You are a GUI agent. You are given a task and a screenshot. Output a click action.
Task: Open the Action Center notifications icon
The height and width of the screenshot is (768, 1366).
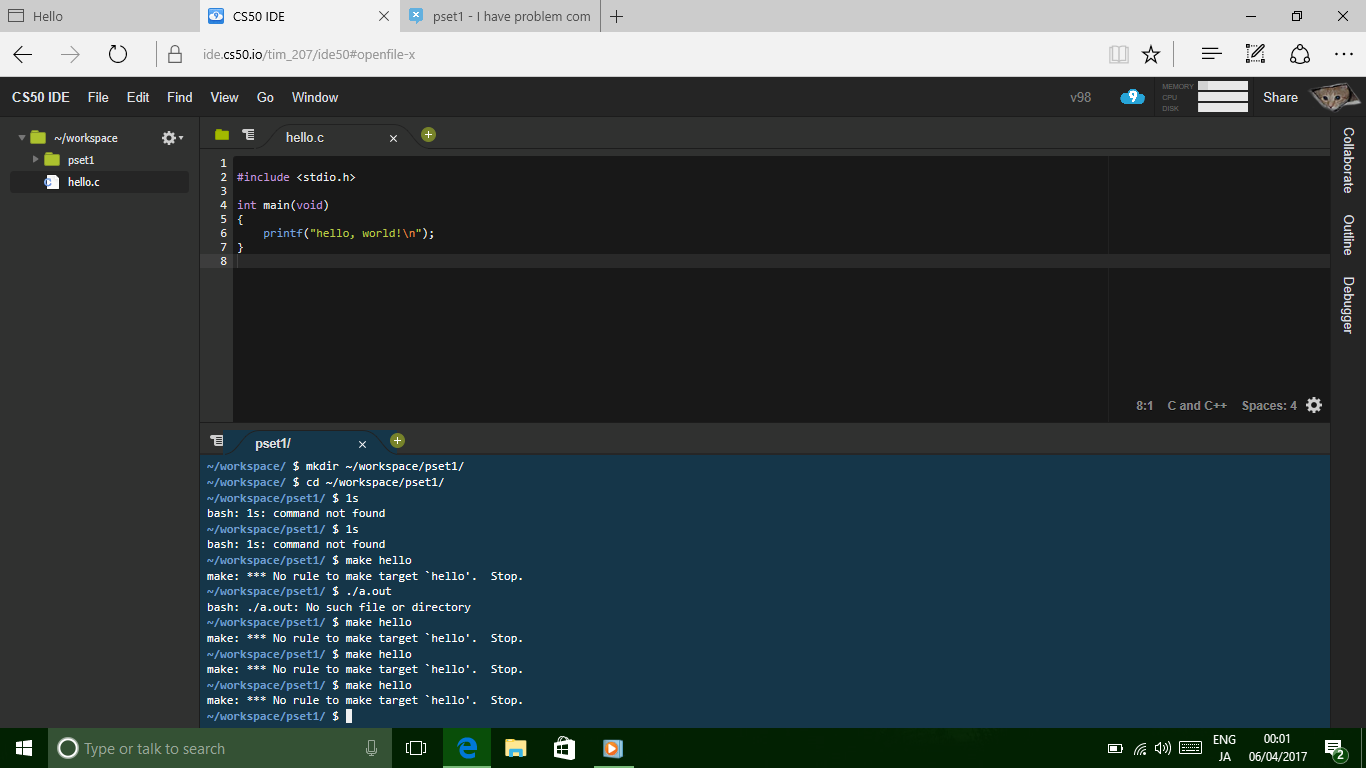point(1334,748)
